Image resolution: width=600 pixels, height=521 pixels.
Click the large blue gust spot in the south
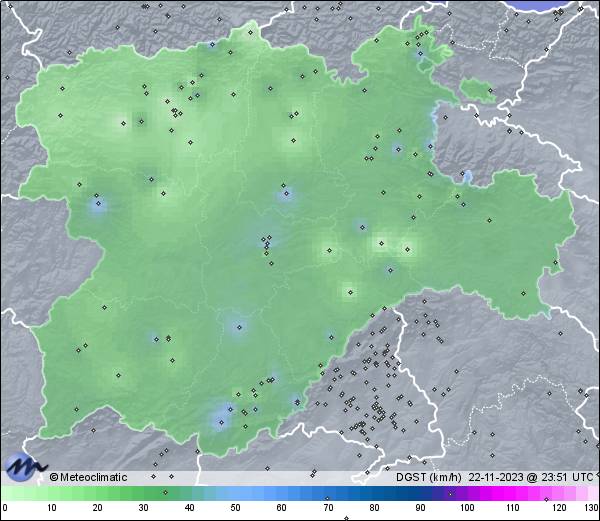click(x=220, y=417)
